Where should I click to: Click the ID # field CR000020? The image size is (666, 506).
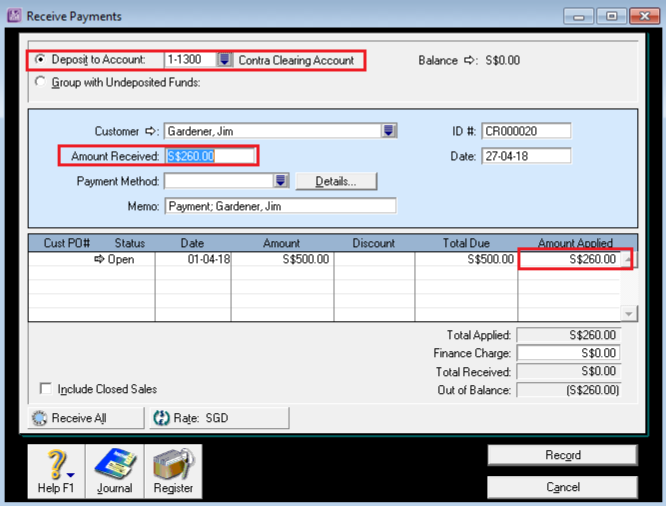(x=526, y=131)
